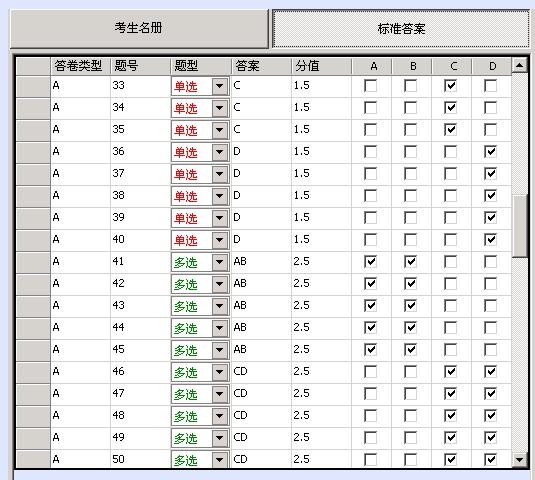Click the B option column header
The image size is (535, 480).
point(412,66)
